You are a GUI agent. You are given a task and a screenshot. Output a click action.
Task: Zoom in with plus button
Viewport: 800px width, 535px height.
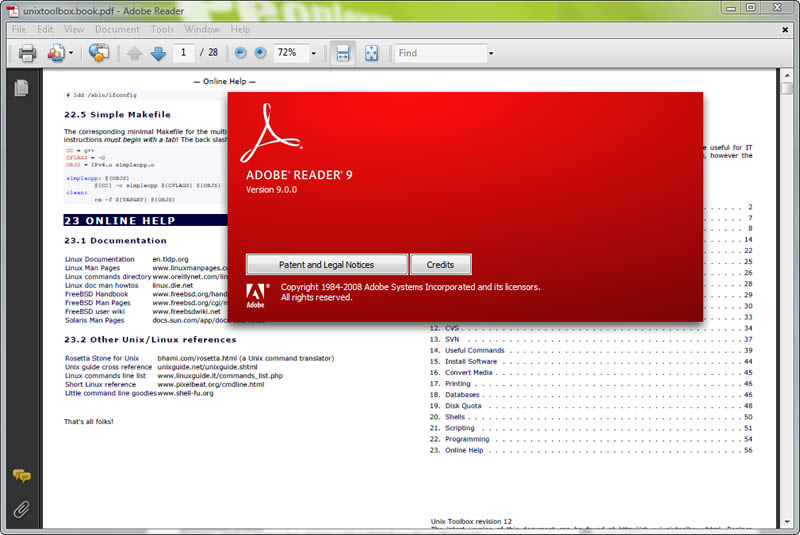[x=260, y=53]
